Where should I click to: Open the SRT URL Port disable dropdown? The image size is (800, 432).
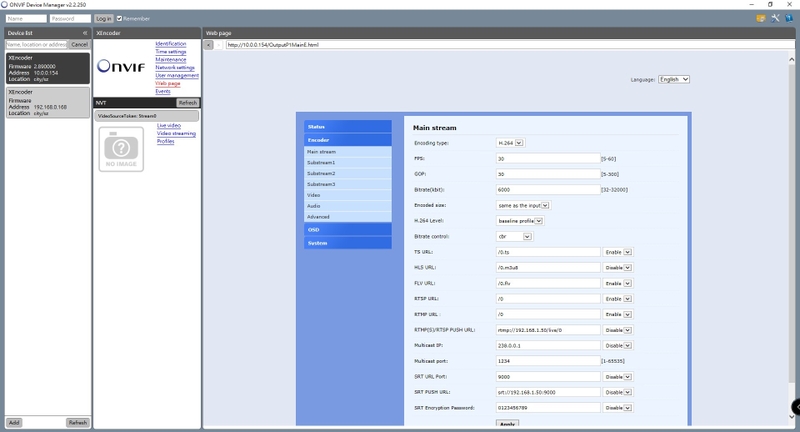pyautogui.click(x=618, y=377)
